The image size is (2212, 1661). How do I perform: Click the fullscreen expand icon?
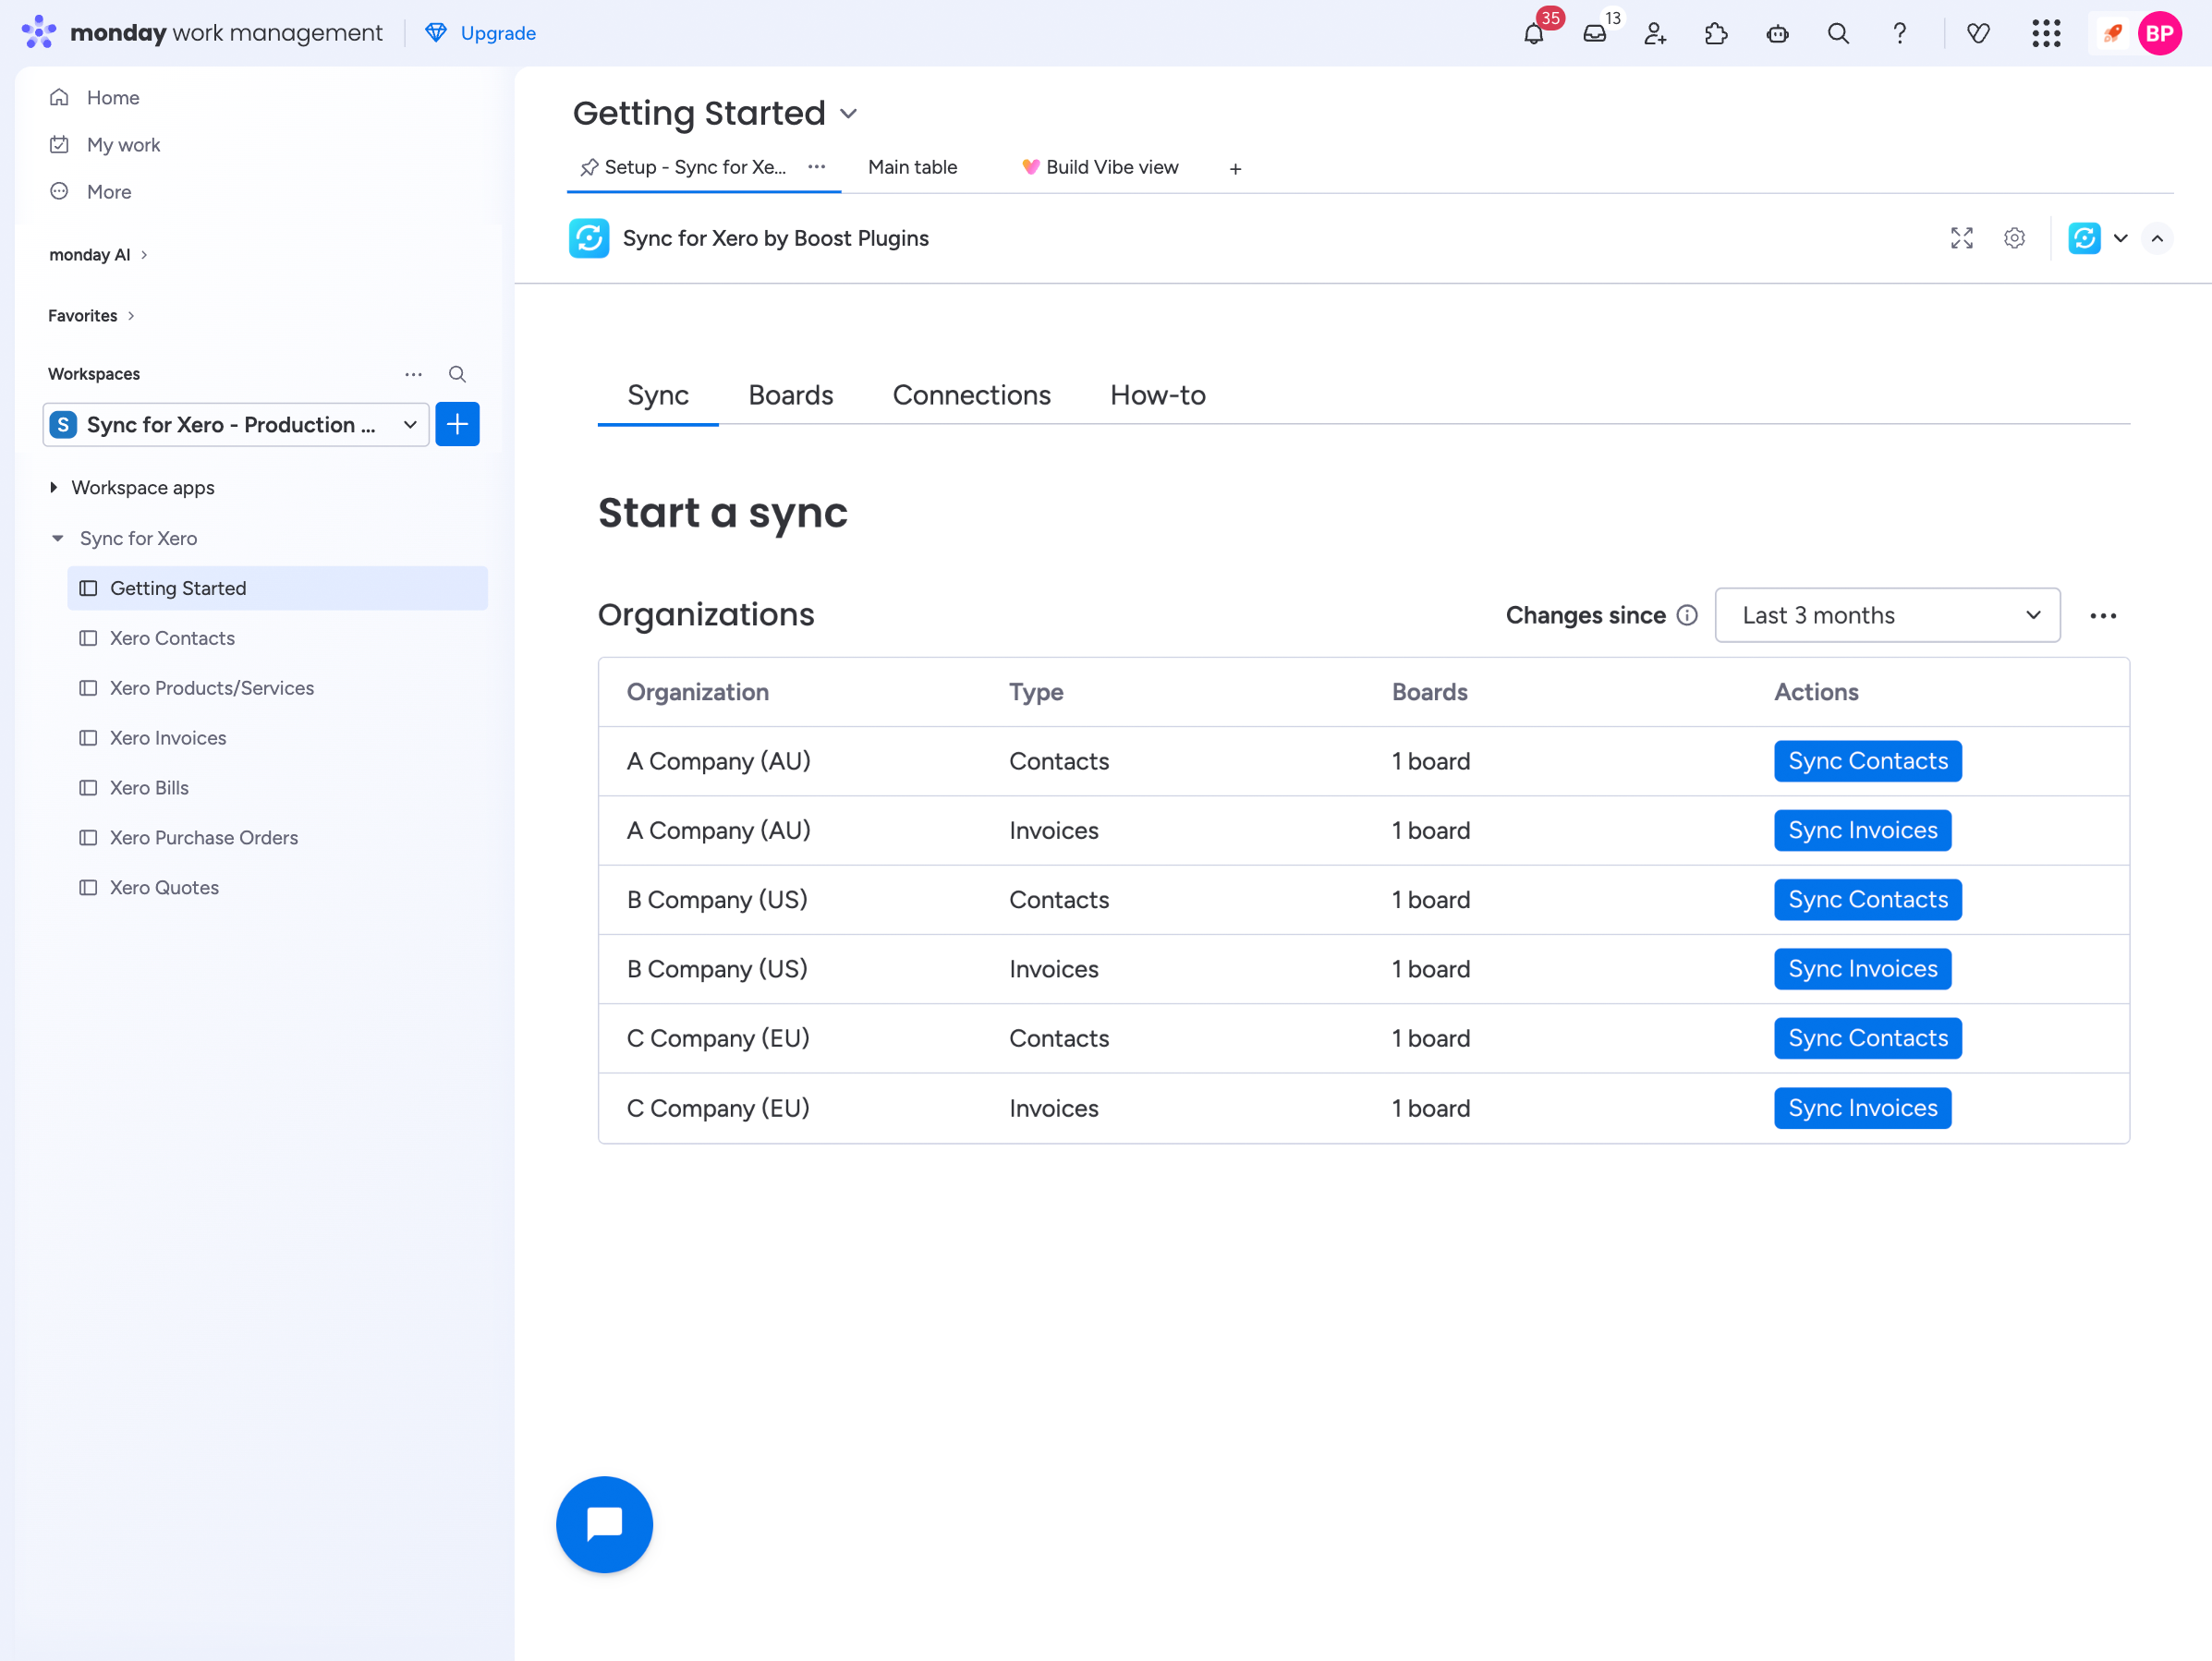coord(1961,238)
